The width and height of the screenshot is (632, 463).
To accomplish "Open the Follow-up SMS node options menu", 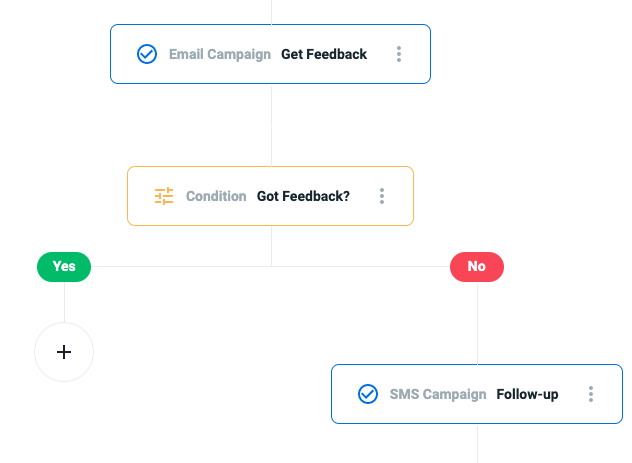I will click(590, 394).
